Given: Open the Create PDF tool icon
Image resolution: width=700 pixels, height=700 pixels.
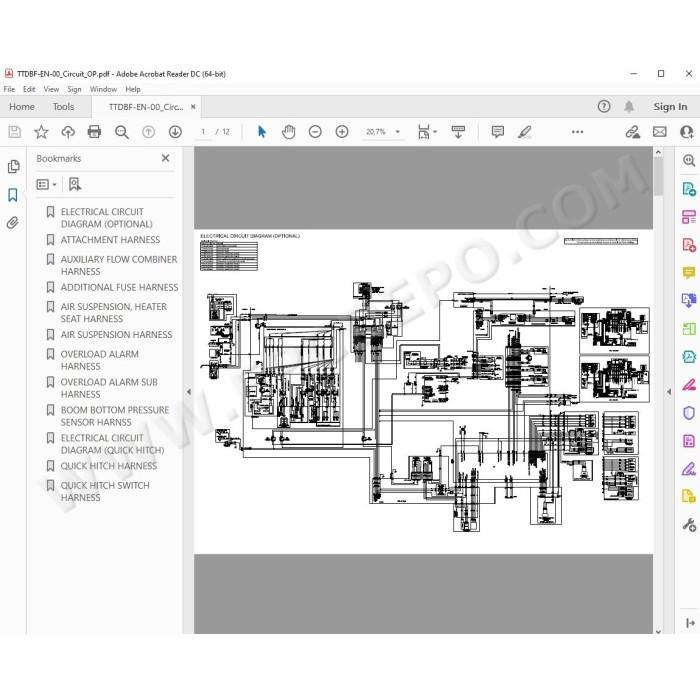Looking at the screenshot, I should [688, 245].
